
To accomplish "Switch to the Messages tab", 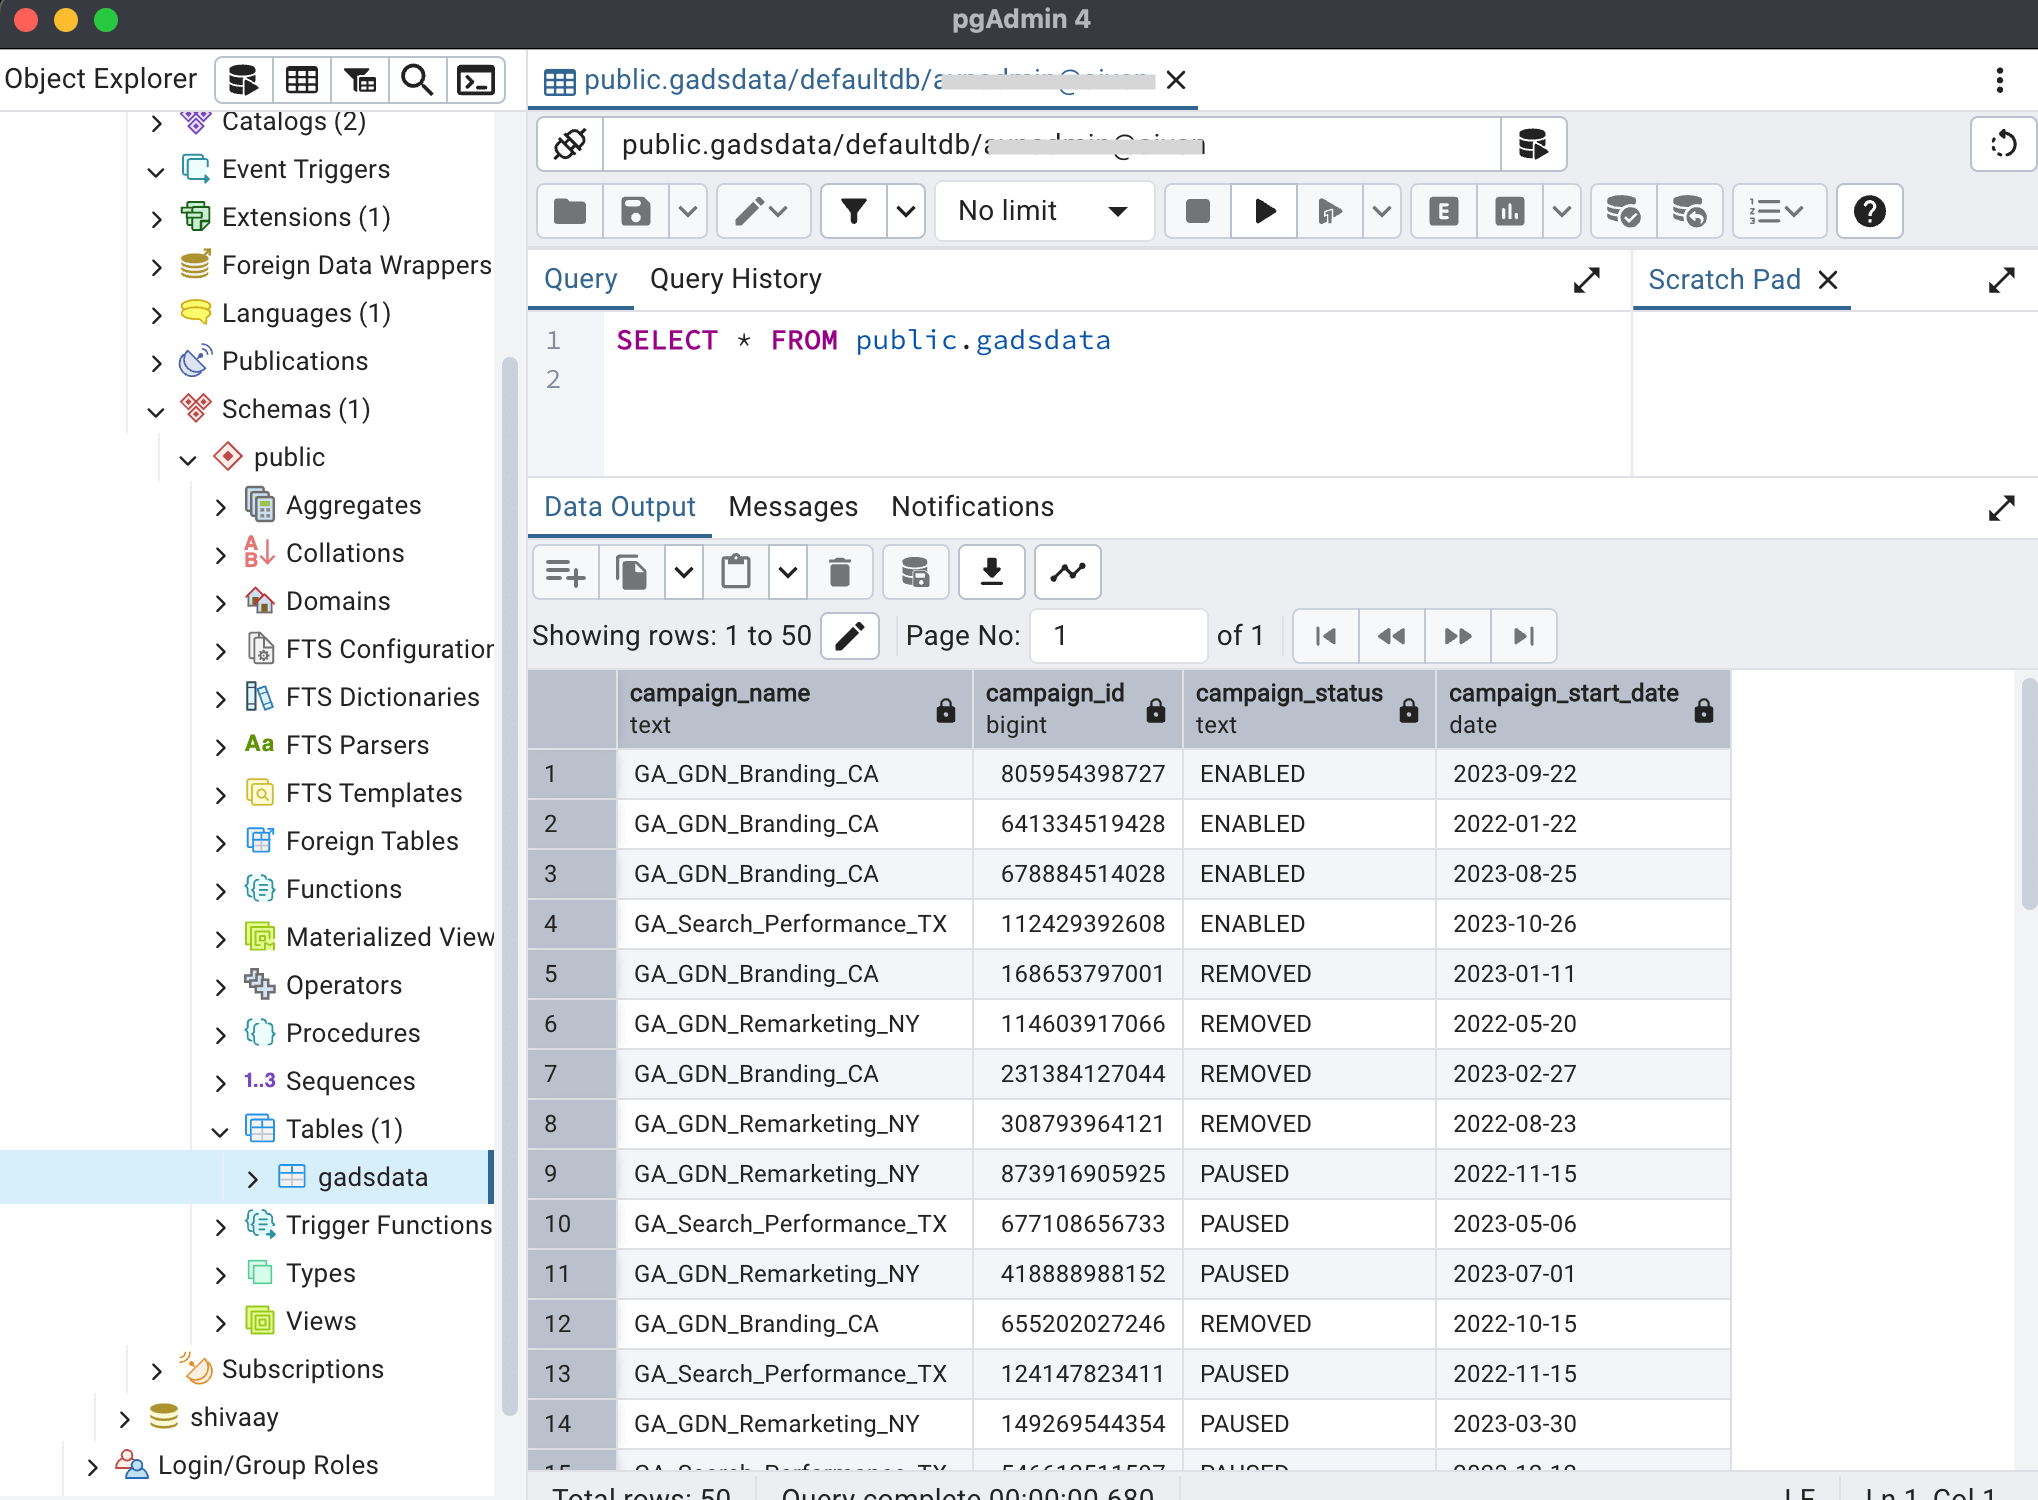I will click(x=792, y=507).
